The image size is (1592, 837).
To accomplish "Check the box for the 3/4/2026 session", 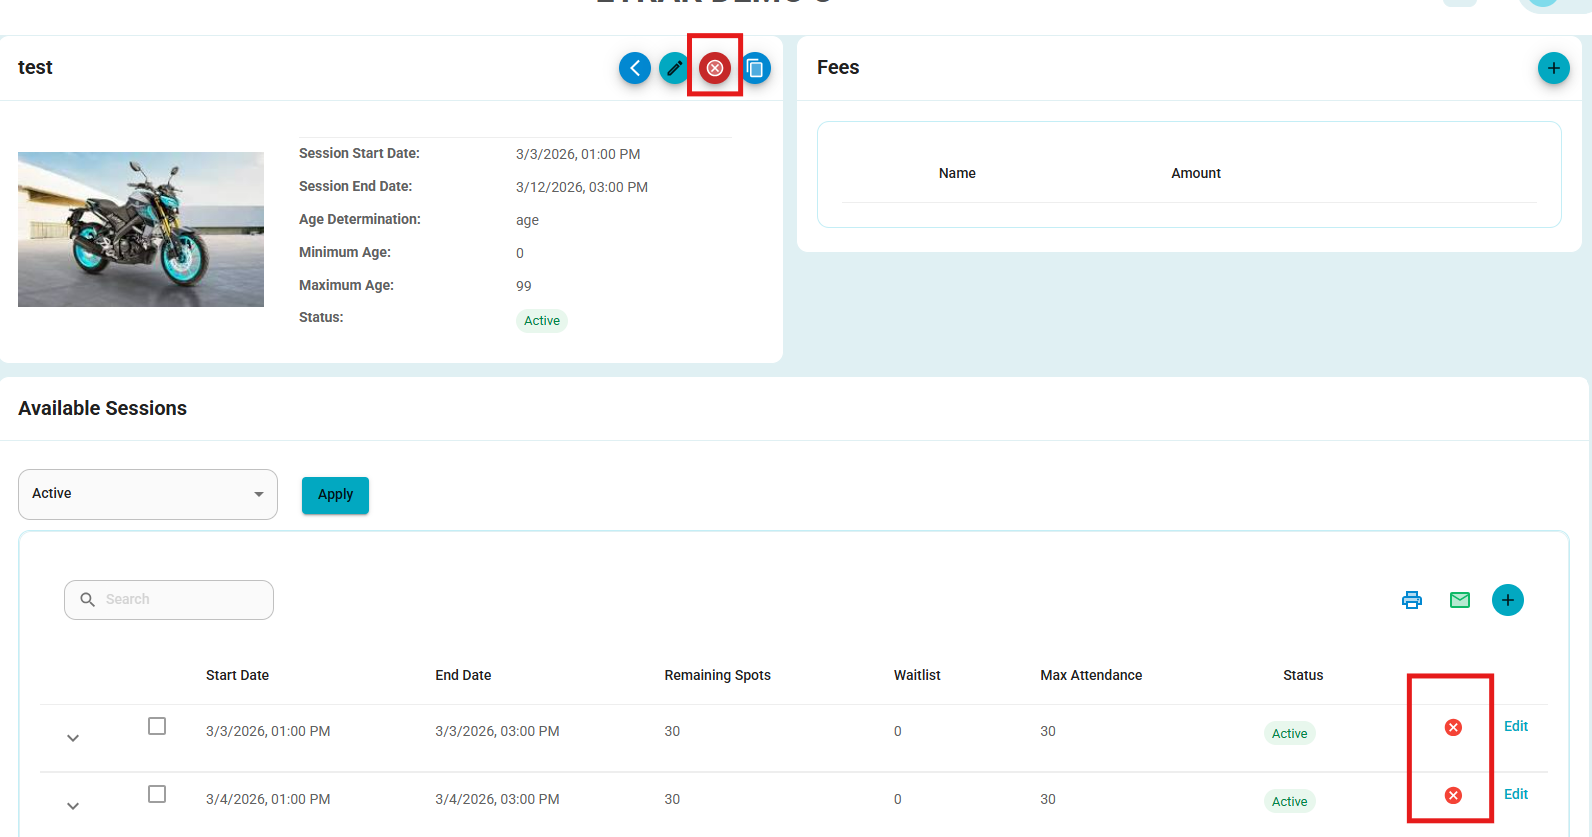I will click(157, 794).
